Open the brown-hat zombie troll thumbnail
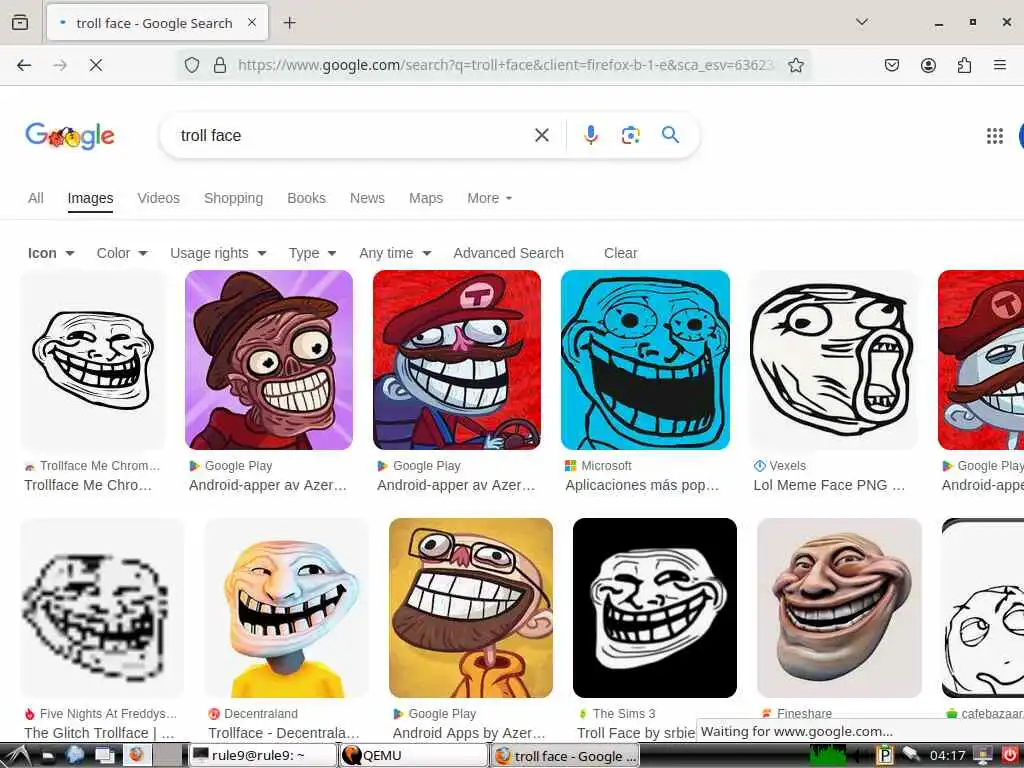This screenshot has height=768, width=1024. [269, 360]
